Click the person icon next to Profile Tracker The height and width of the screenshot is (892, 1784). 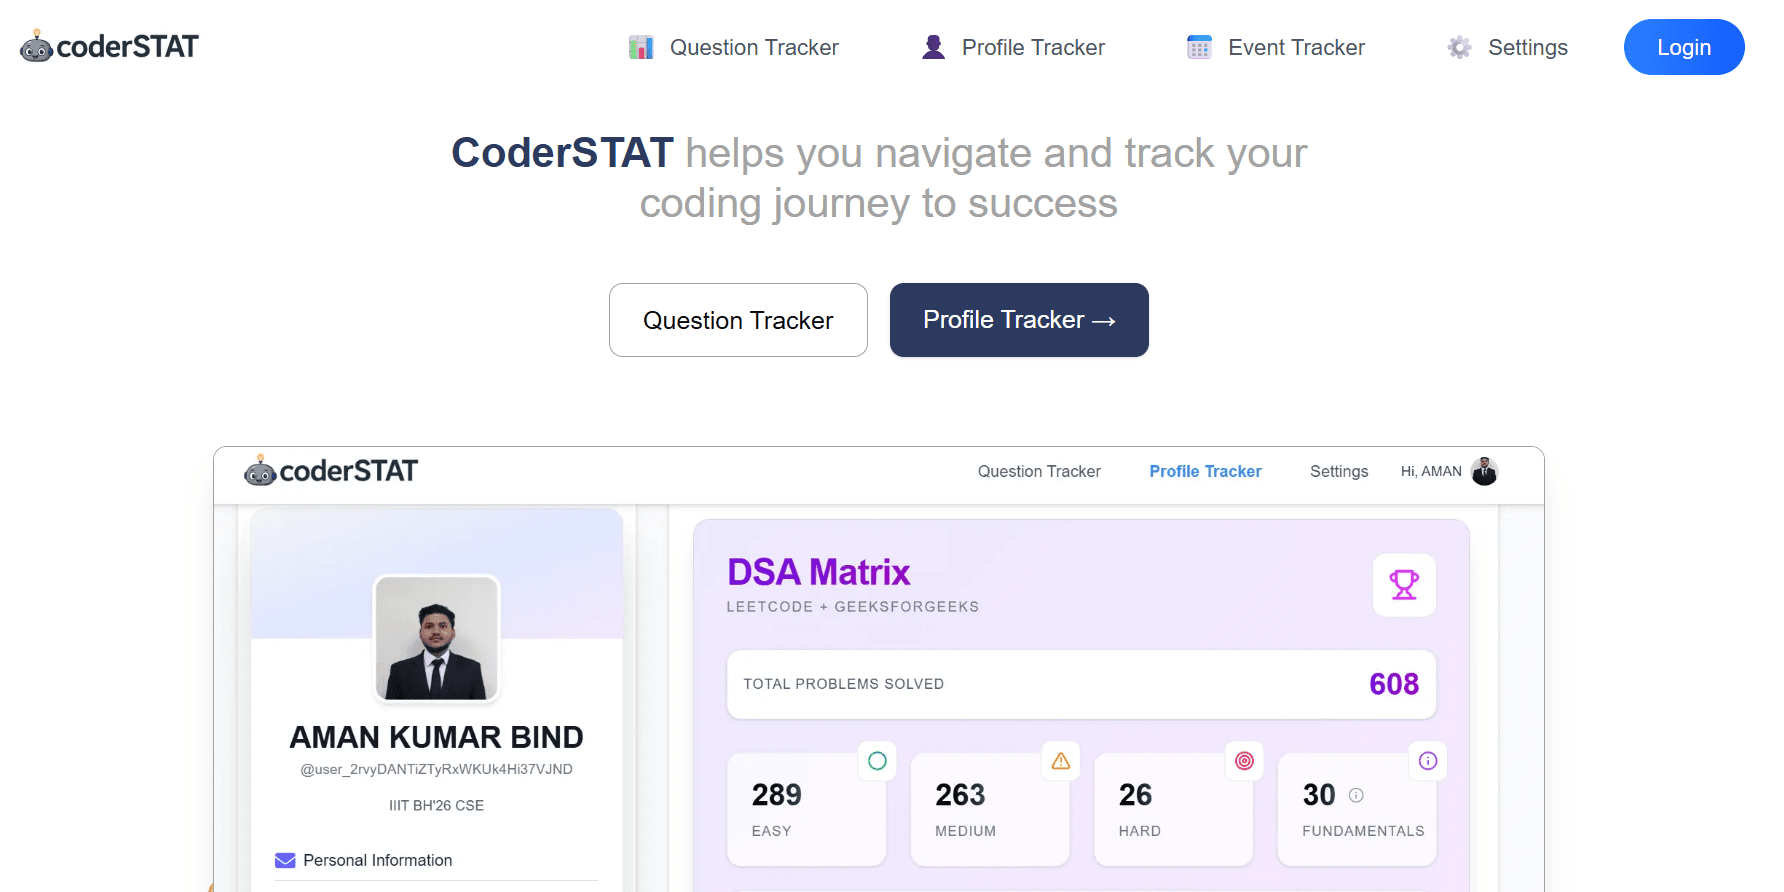[x=933, y=46]
